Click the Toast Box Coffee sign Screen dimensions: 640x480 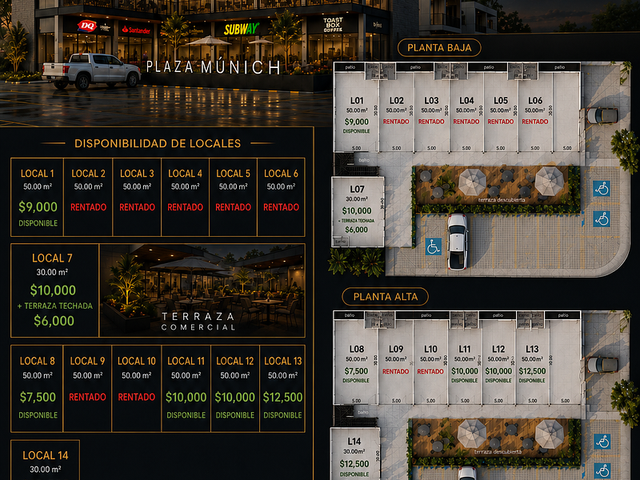(x=333, y=24)
